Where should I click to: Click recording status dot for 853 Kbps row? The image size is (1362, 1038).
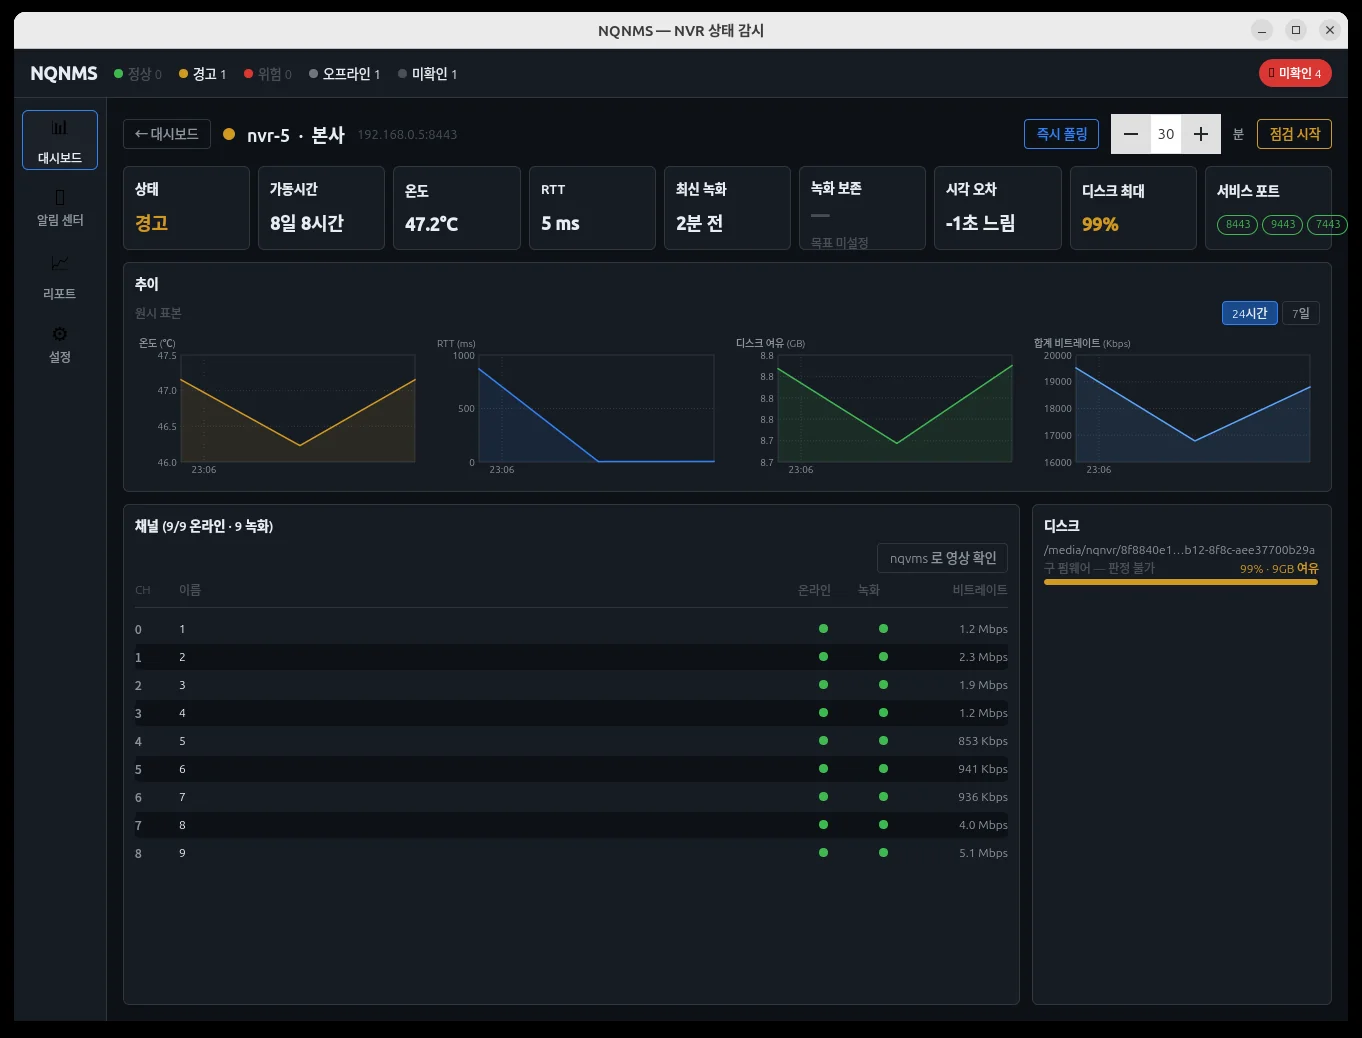[883, 741]
